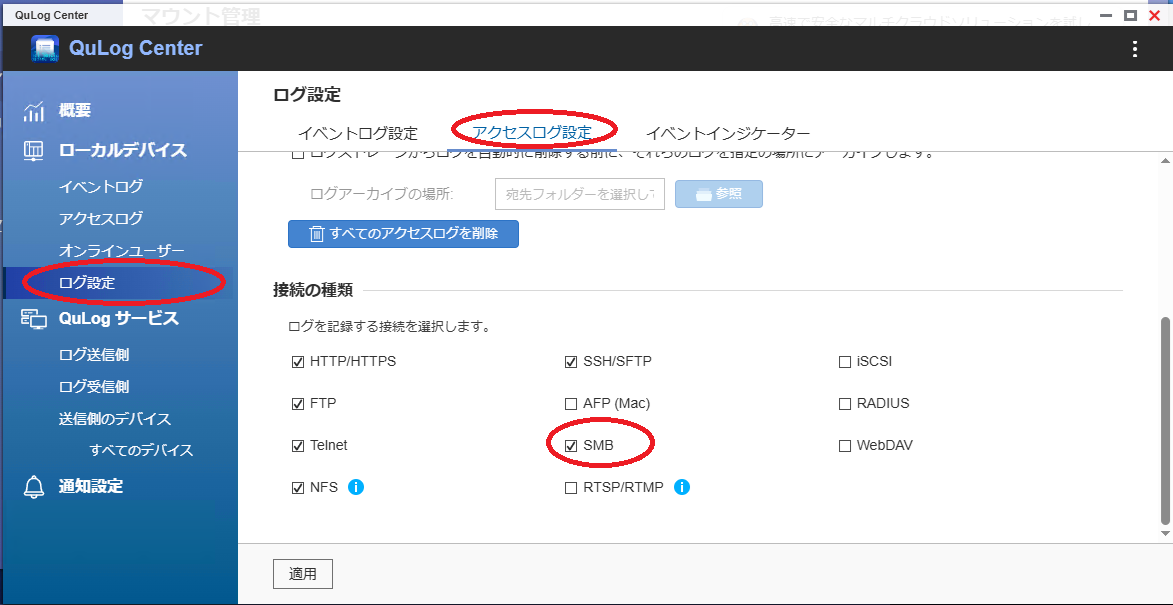Open 通知設定 in sidebar

(91, 486)
